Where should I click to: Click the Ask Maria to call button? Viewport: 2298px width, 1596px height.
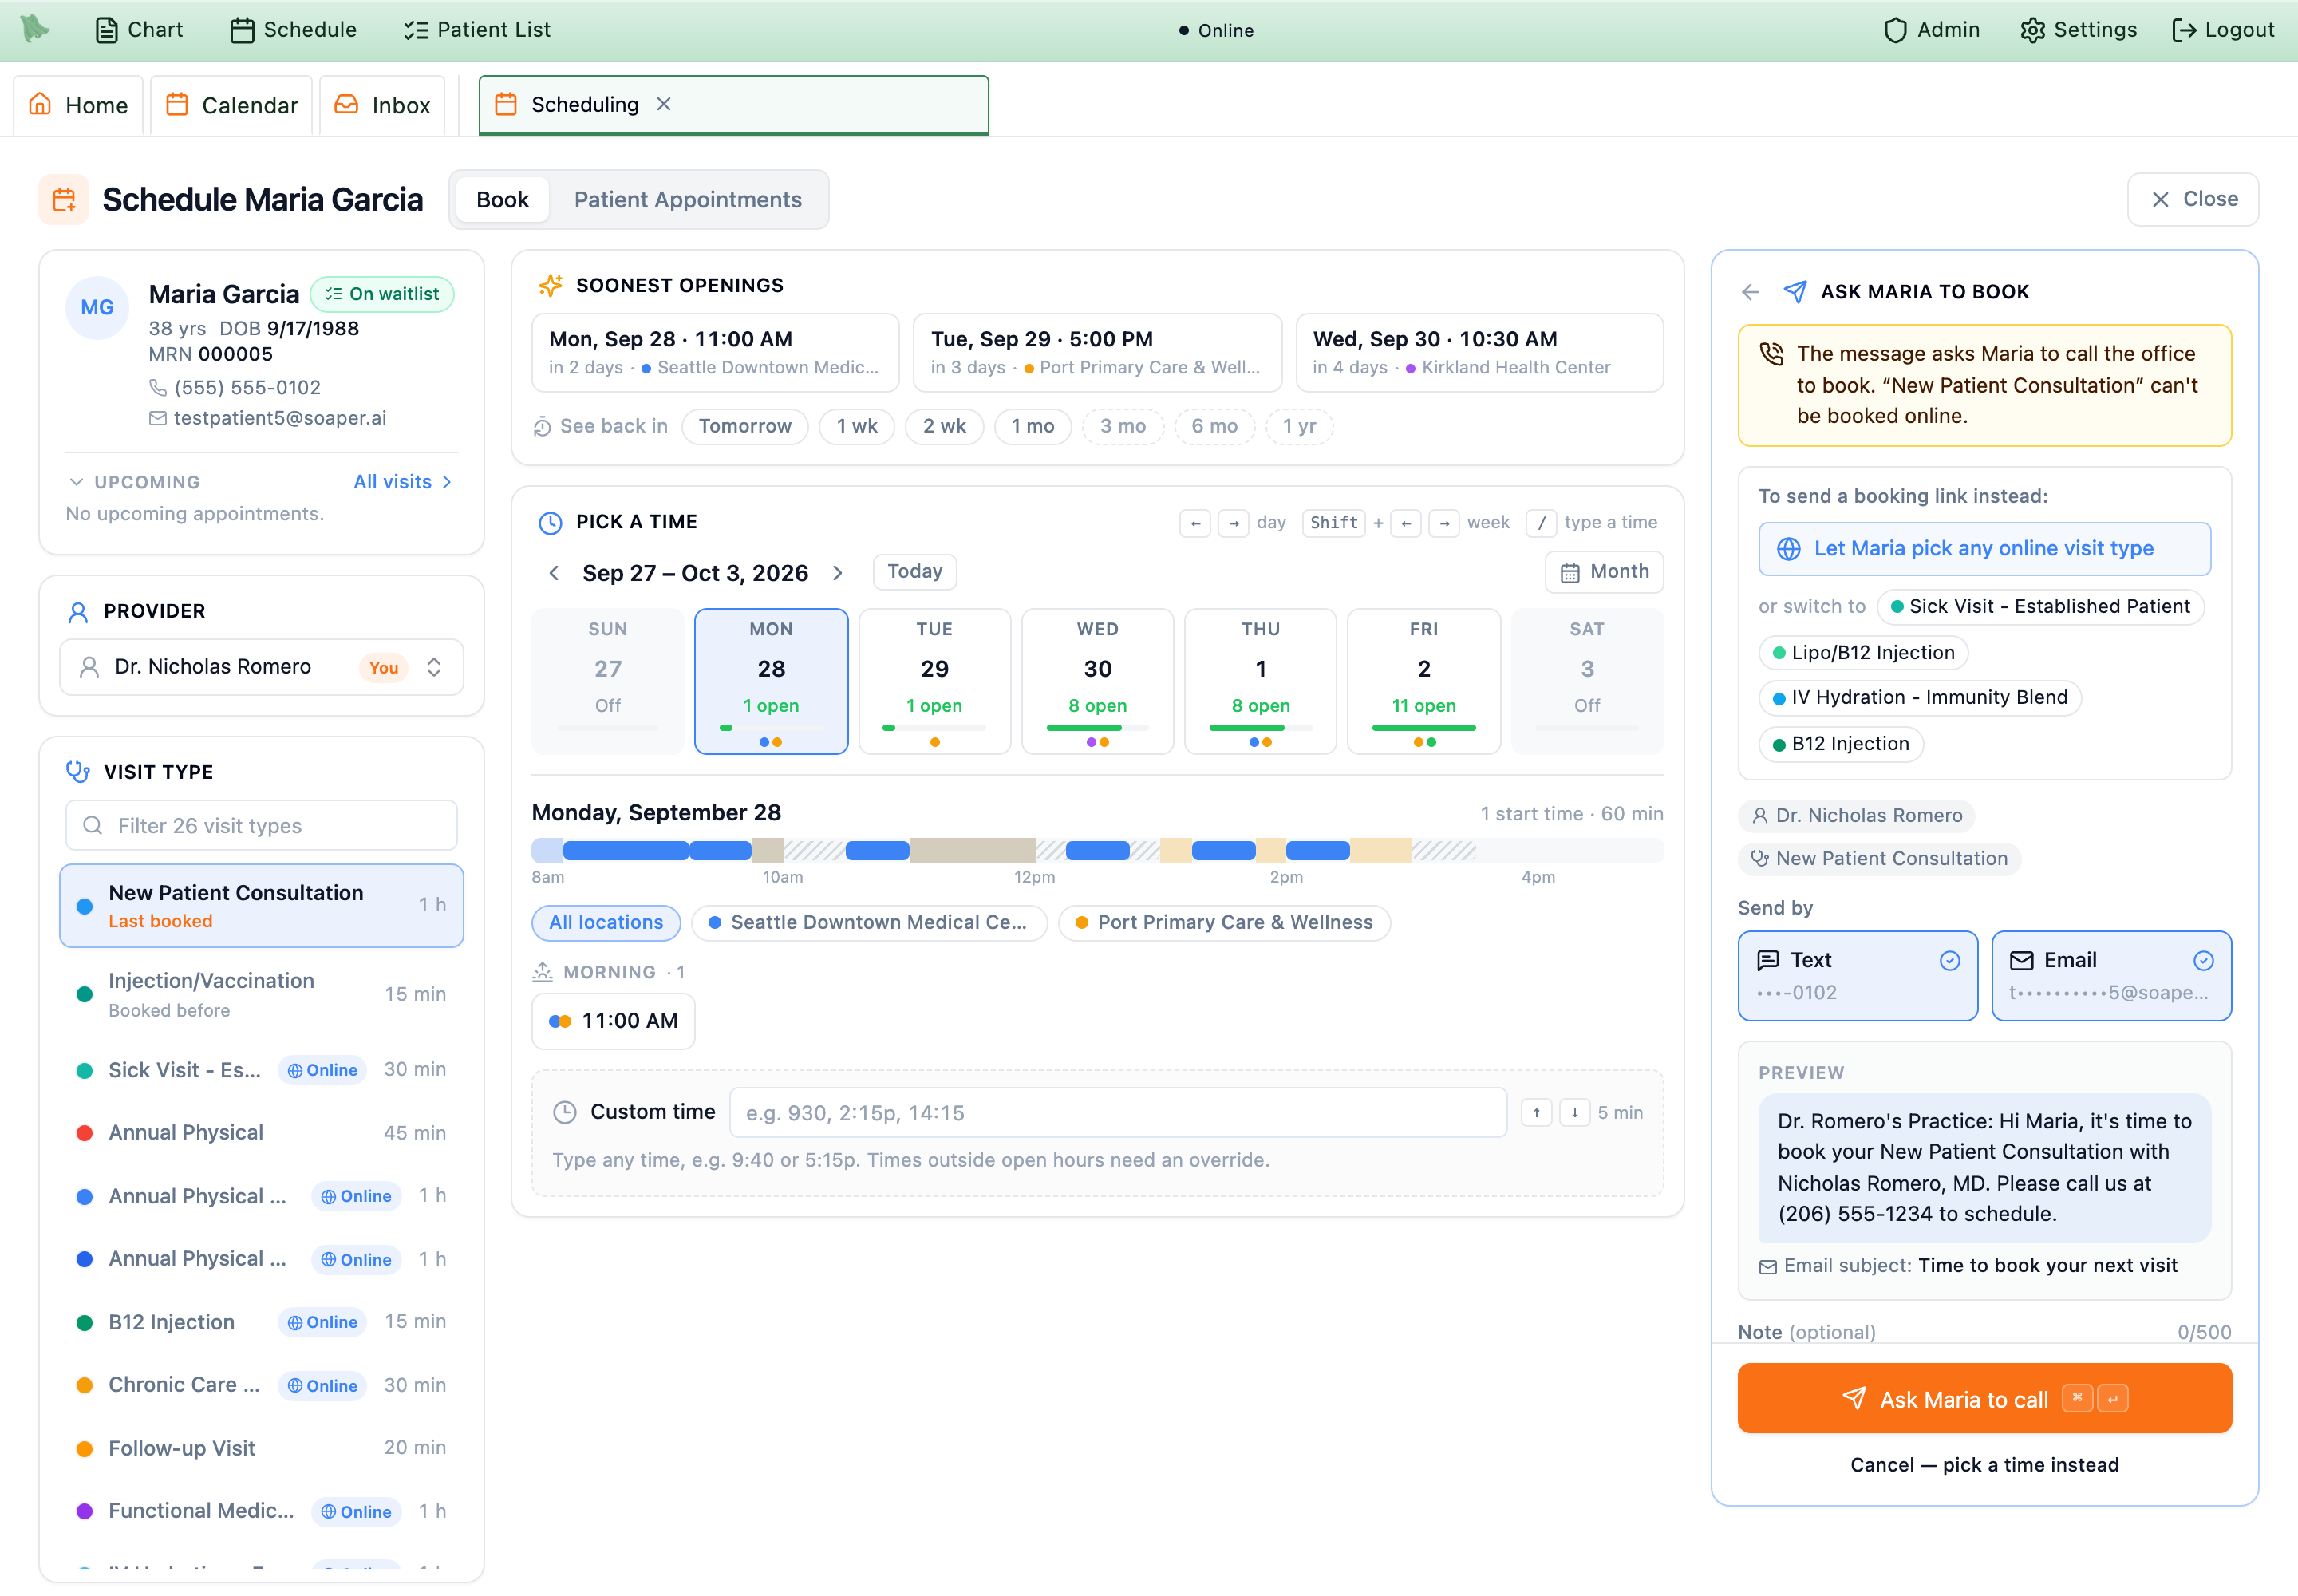(1984, 1399)
